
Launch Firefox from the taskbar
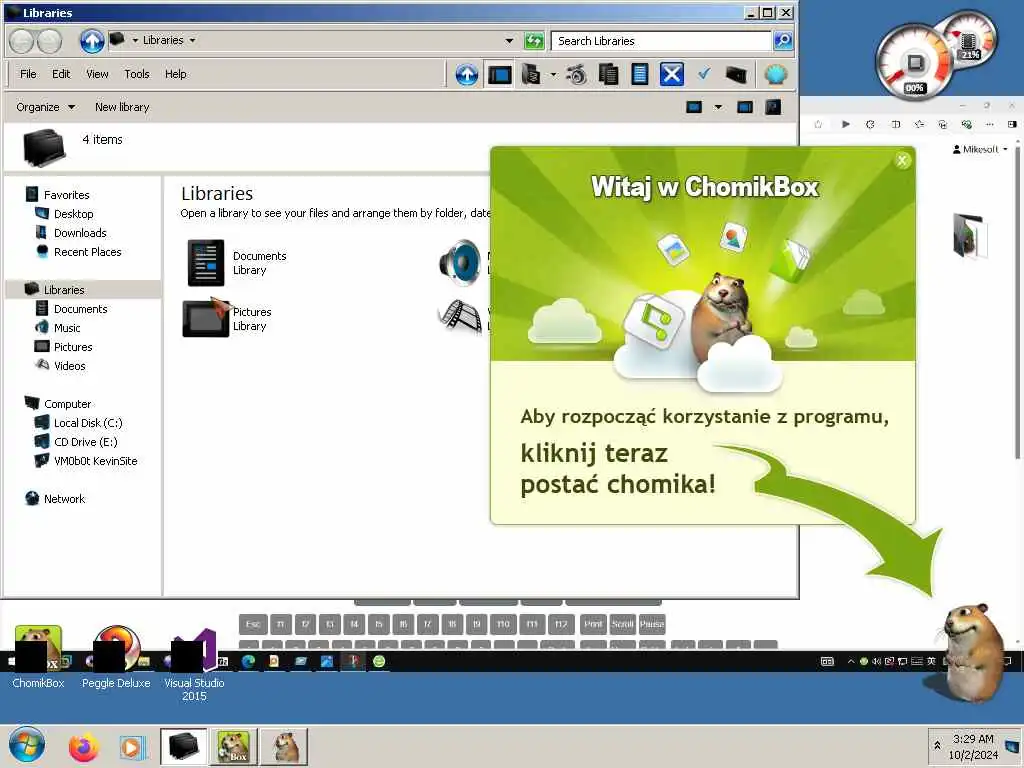pyautogui.click(x=84, y=746)
